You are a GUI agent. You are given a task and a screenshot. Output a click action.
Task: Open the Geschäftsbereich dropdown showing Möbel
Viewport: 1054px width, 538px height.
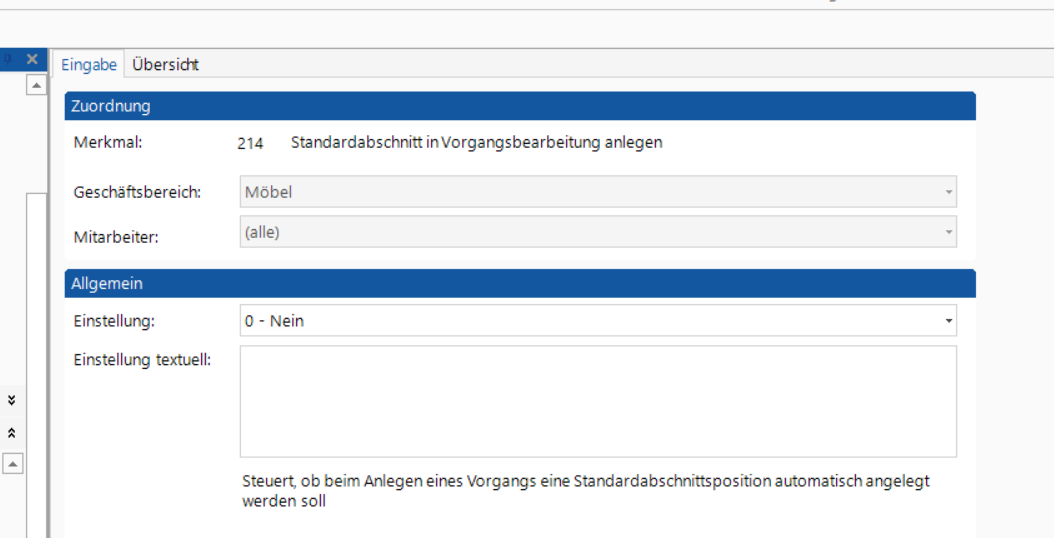pos(598,192)
